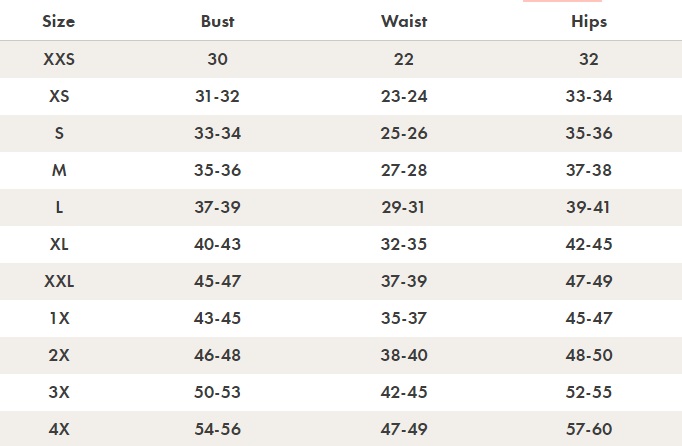This screenshot has width=682, height=446.
Task: Click waist value 22 in XXS row
Action: click(x=404, y=59)
